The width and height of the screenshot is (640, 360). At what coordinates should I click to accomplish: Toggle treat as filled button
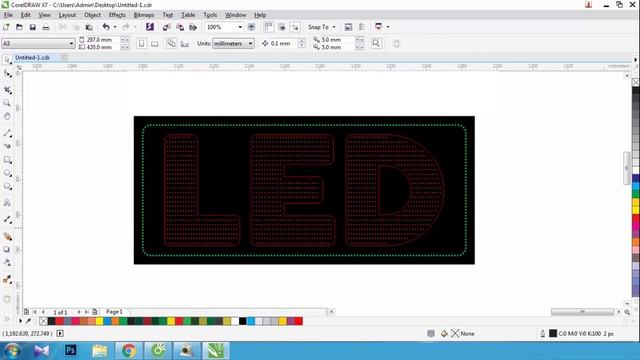point(376,43)
